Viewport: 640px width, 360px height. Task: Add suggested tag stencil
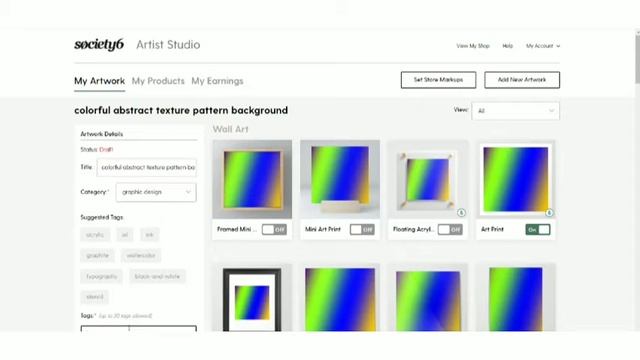[x=95, y=297]
